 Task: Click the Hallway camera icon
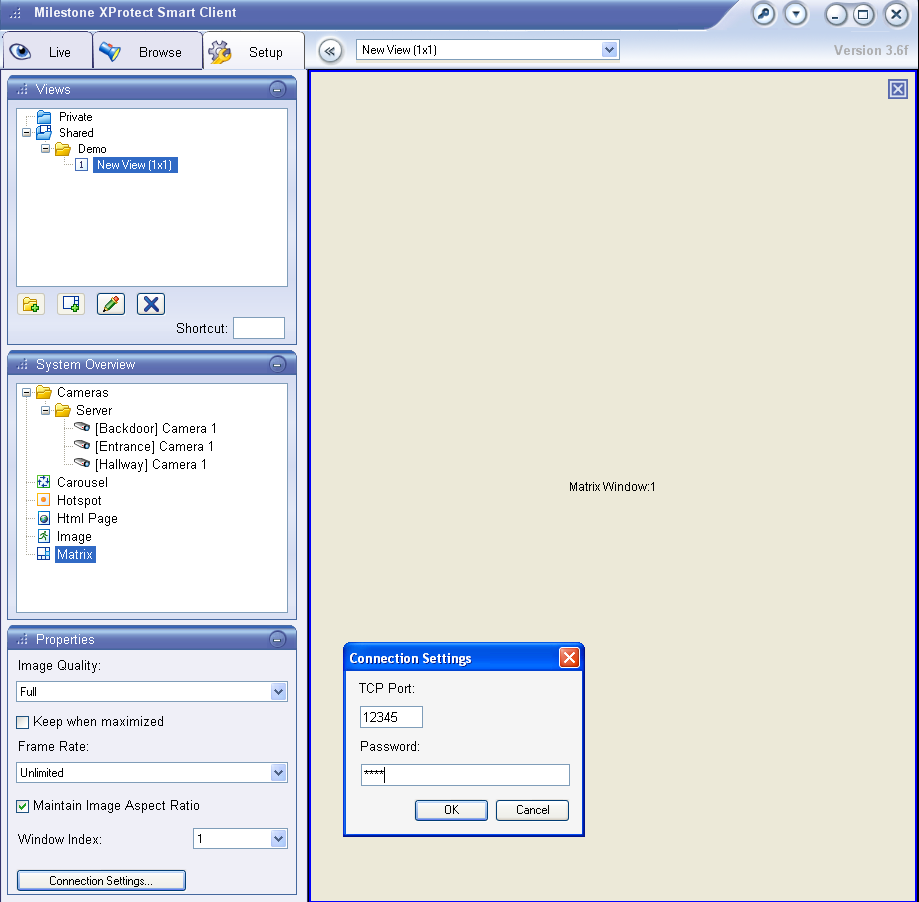(82, 463)
